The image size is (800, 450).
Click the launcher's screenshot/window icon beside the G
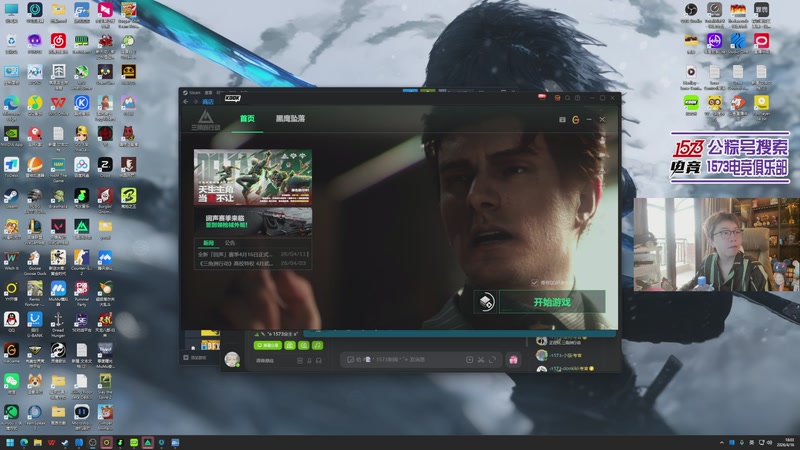(x=562, y=119)
